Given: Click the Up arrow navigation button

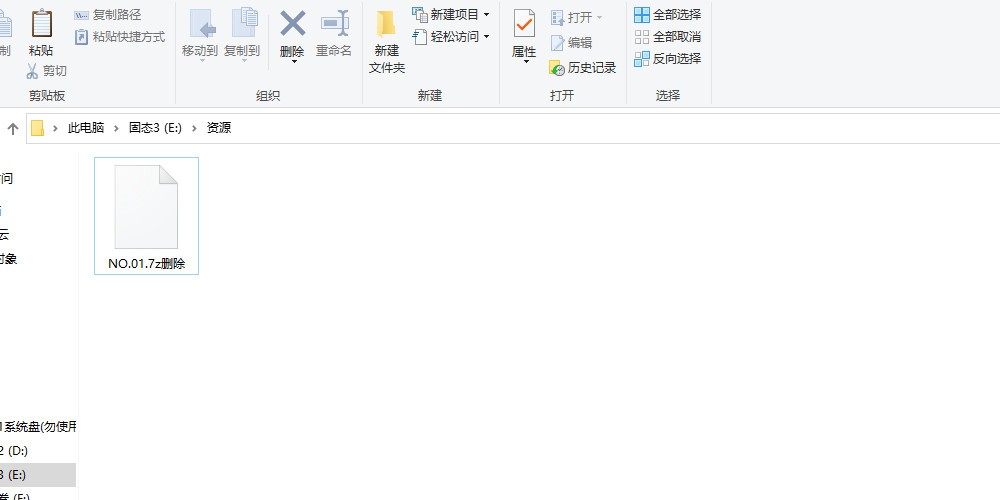Looking at the screenshot, I should 13,128.
